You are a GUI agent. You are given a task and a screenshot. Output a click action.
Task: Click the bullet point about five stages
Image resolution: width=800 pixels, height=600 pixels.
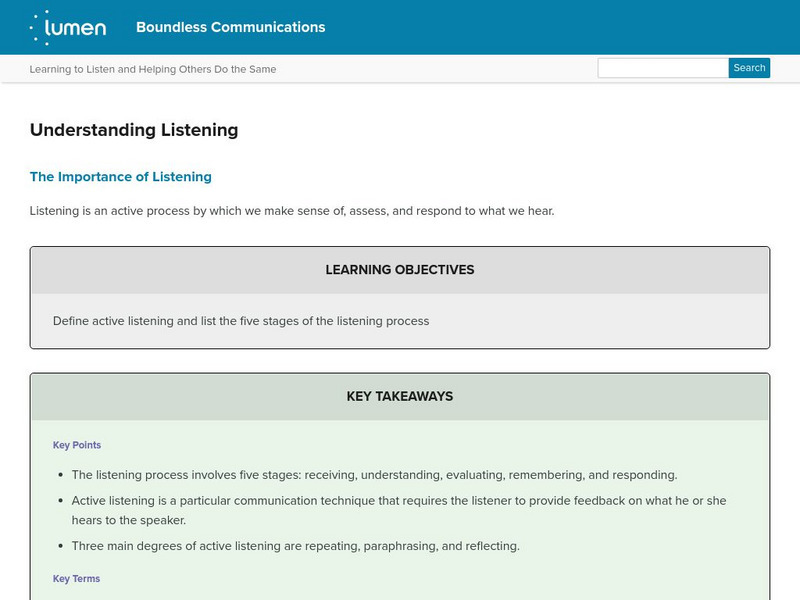(x=374, y=475)
